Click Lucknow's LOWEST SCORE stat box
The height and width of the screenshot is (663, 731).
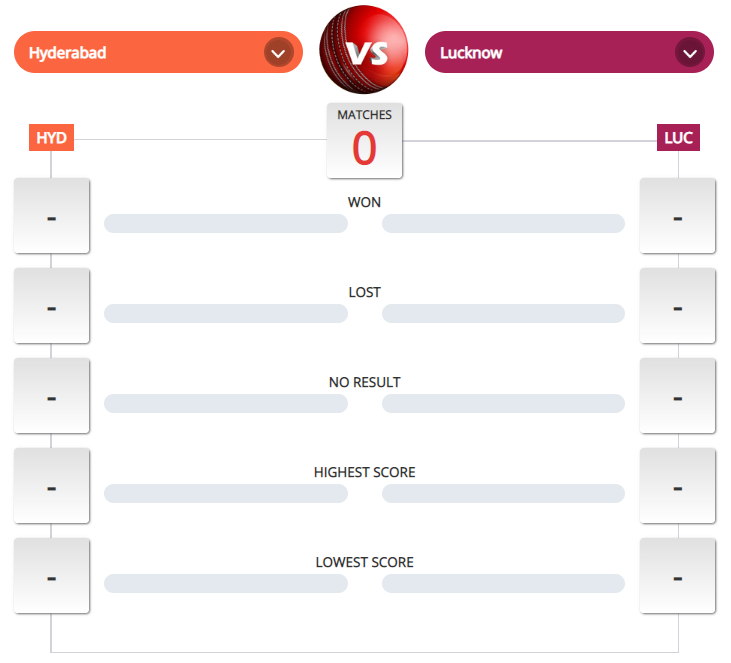point(677,576)
